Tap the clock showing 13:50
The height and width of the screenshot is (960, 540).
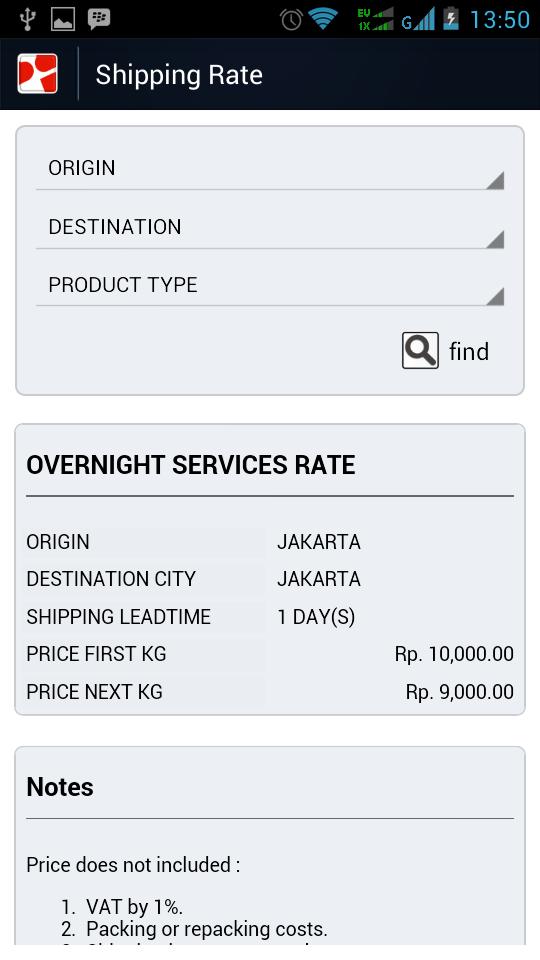[500, 20]
